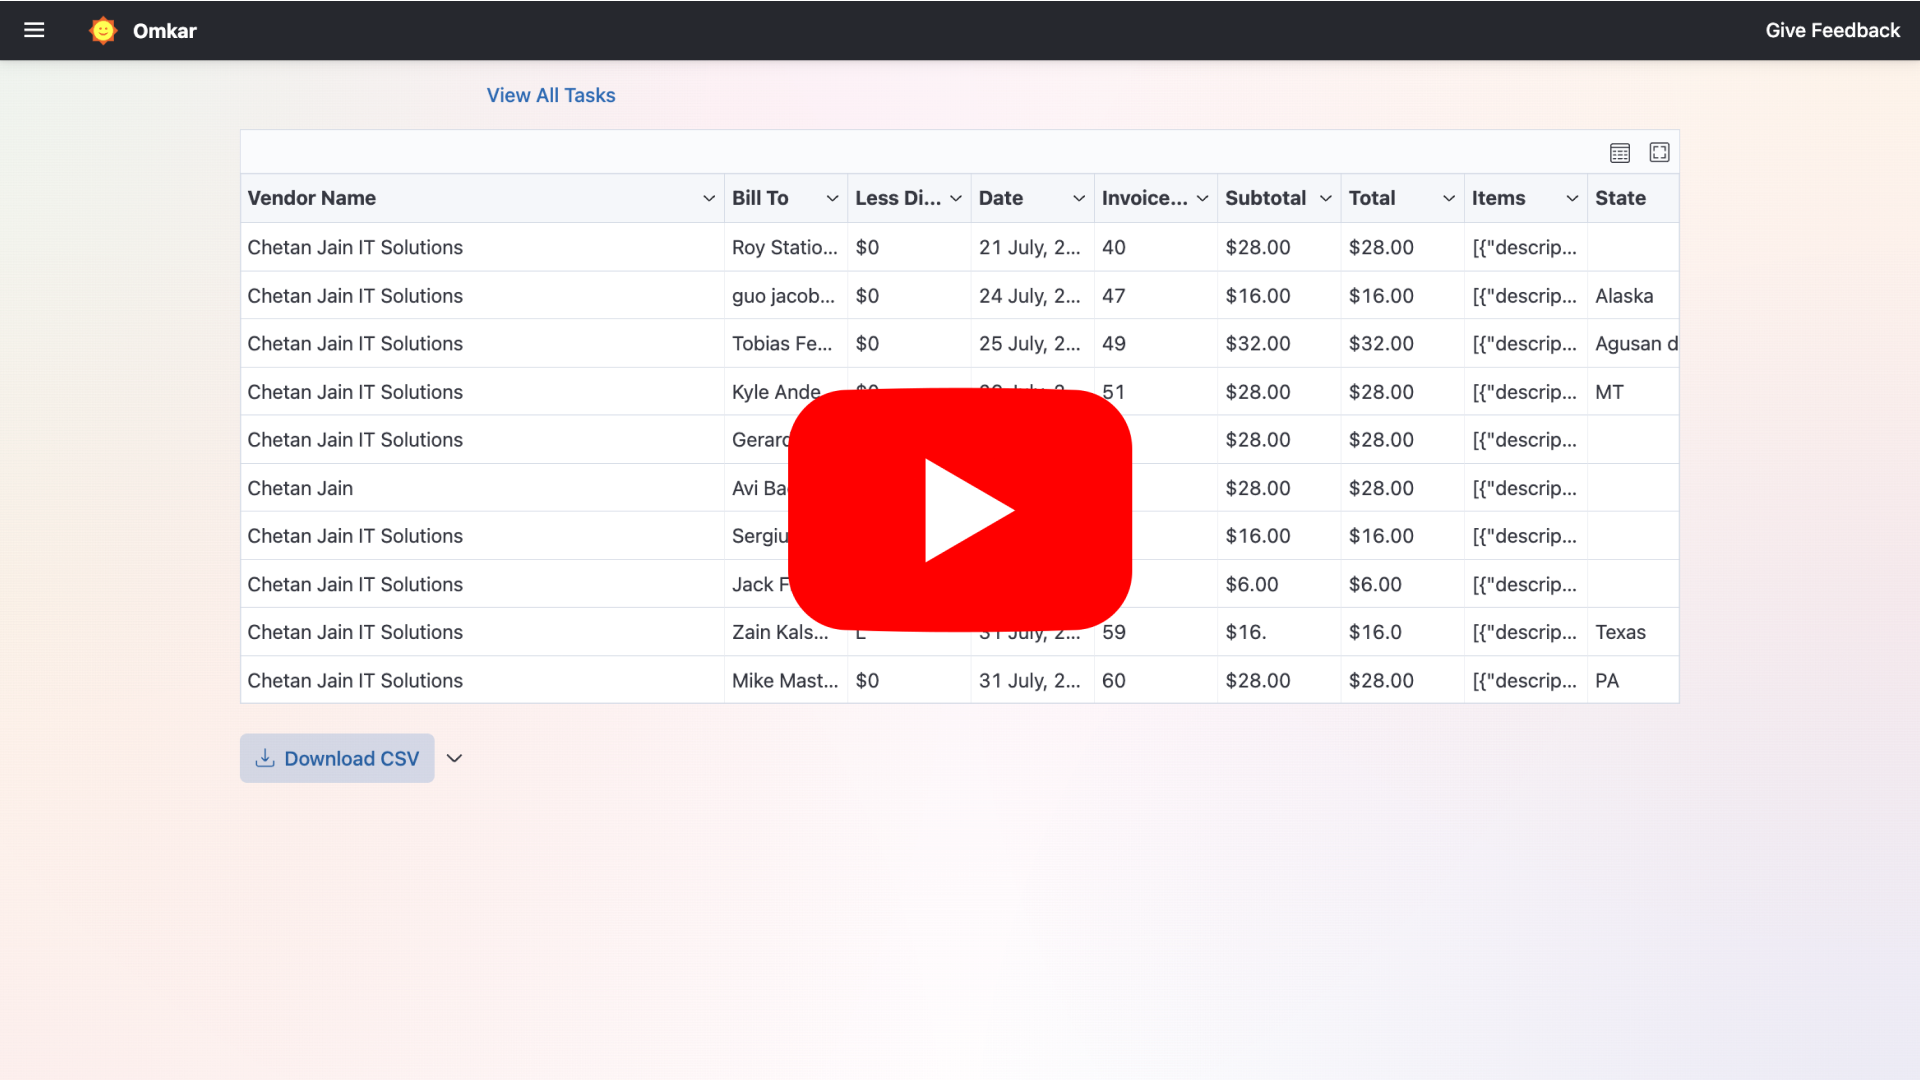Image resolution: width=1920 pixels, height=1080 pixels.
Task: Click the Alaska state cell
Action: click(x=1633, y=296)
